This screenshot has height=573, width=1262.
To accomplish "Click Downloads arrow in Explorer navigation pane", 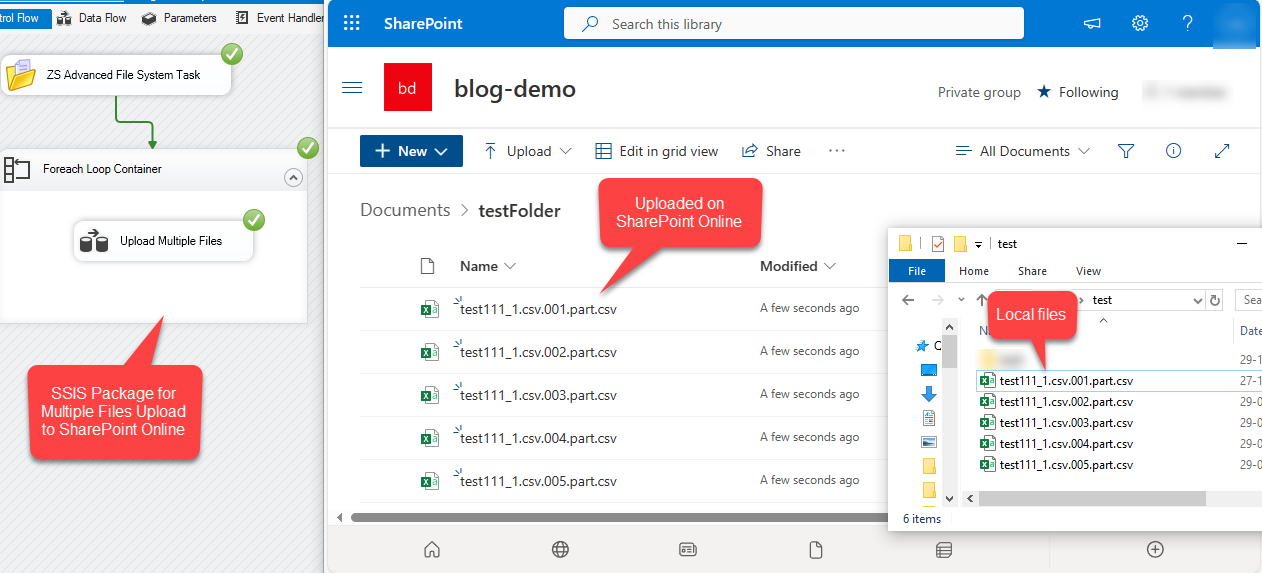I will click(929, 394).
